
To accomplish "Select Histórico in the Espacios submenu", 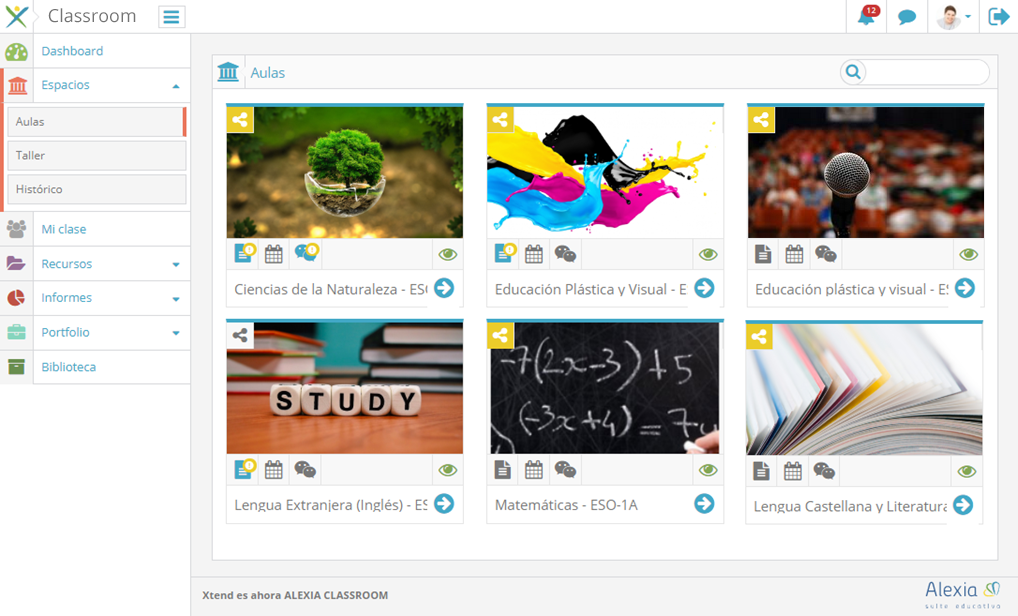I will pos(97,190).
